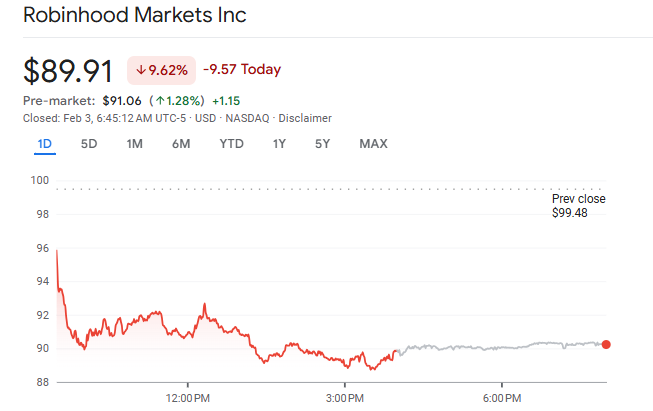This screenshot has width=653, height=411.
Task: Show the 1M price range
Action: pos(134,143)
